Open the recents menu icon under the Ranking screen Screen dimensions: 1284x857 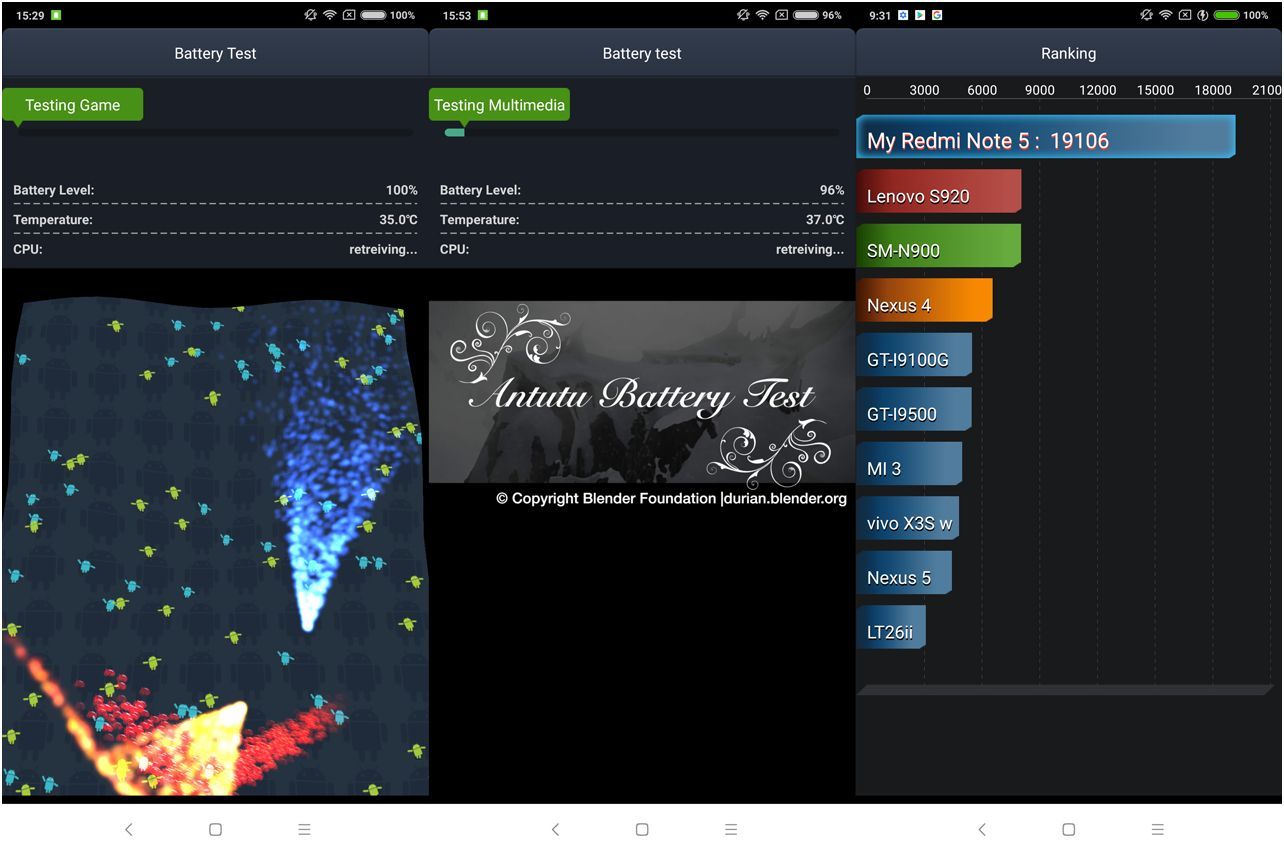(1157, 829)
